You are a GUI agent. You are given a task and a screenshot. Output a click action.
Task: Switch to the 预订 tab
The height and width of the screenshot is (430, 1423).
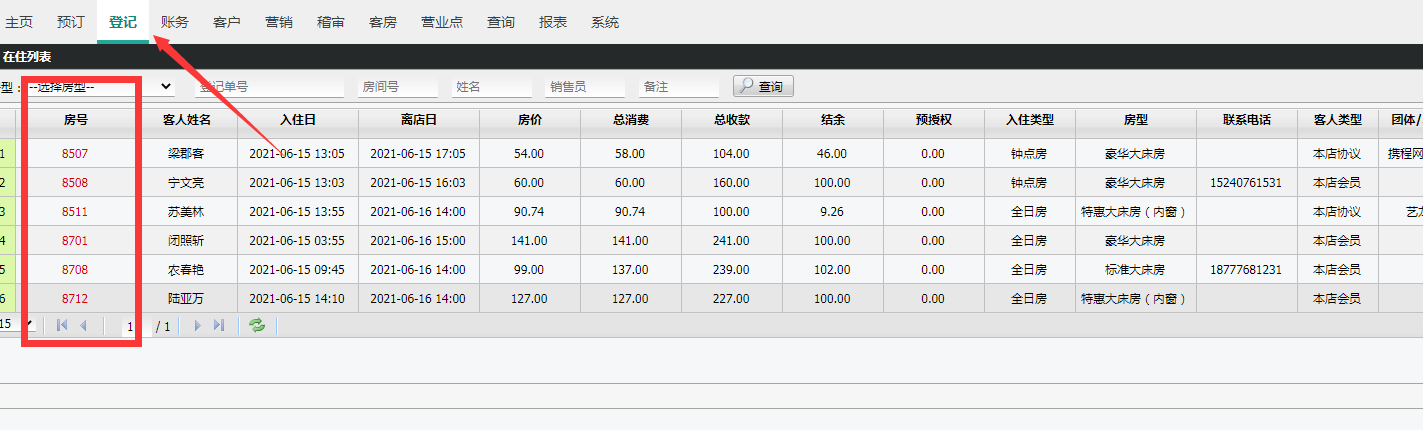[71, 22]
